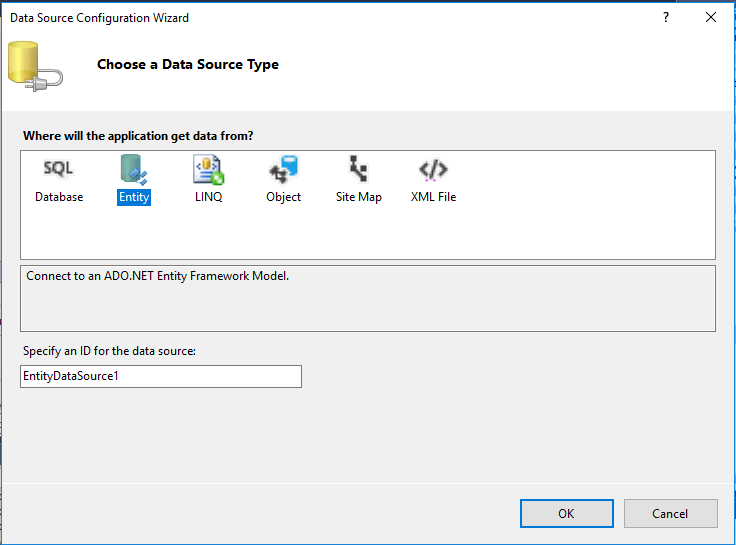The width and height of the screenshot is (736, 545).
Task: Click the "Object" label text
Action: click(x=283, y=197)
